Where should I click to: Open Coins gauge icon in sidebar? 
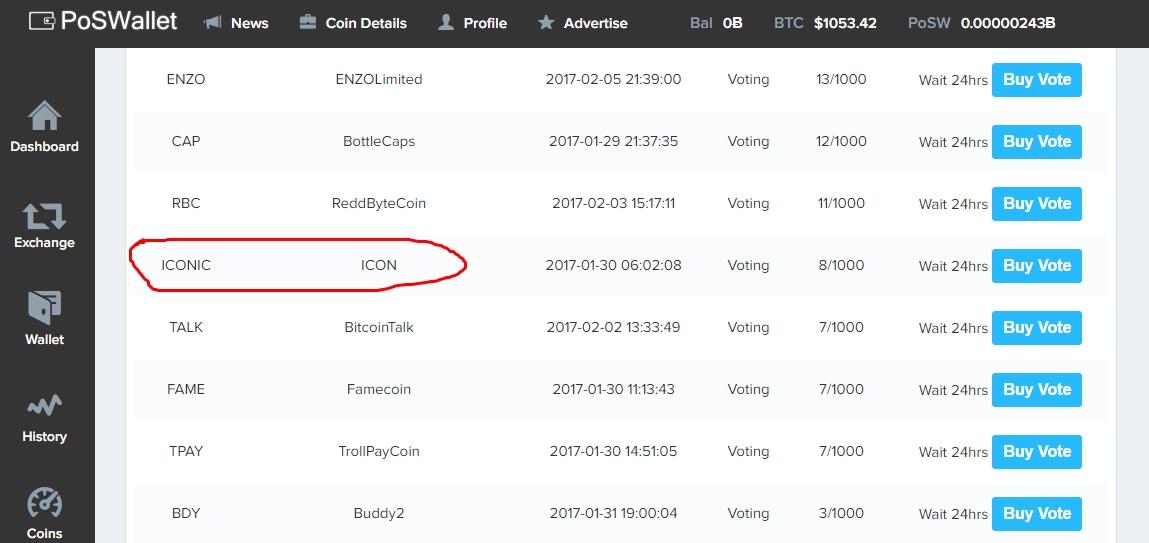44,502
